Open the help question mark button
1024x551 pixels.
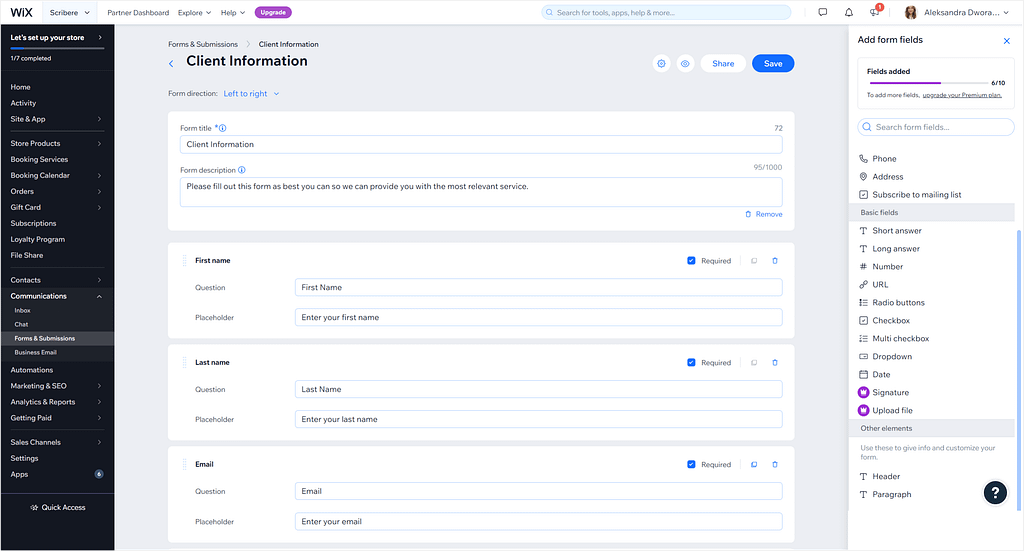995,492
